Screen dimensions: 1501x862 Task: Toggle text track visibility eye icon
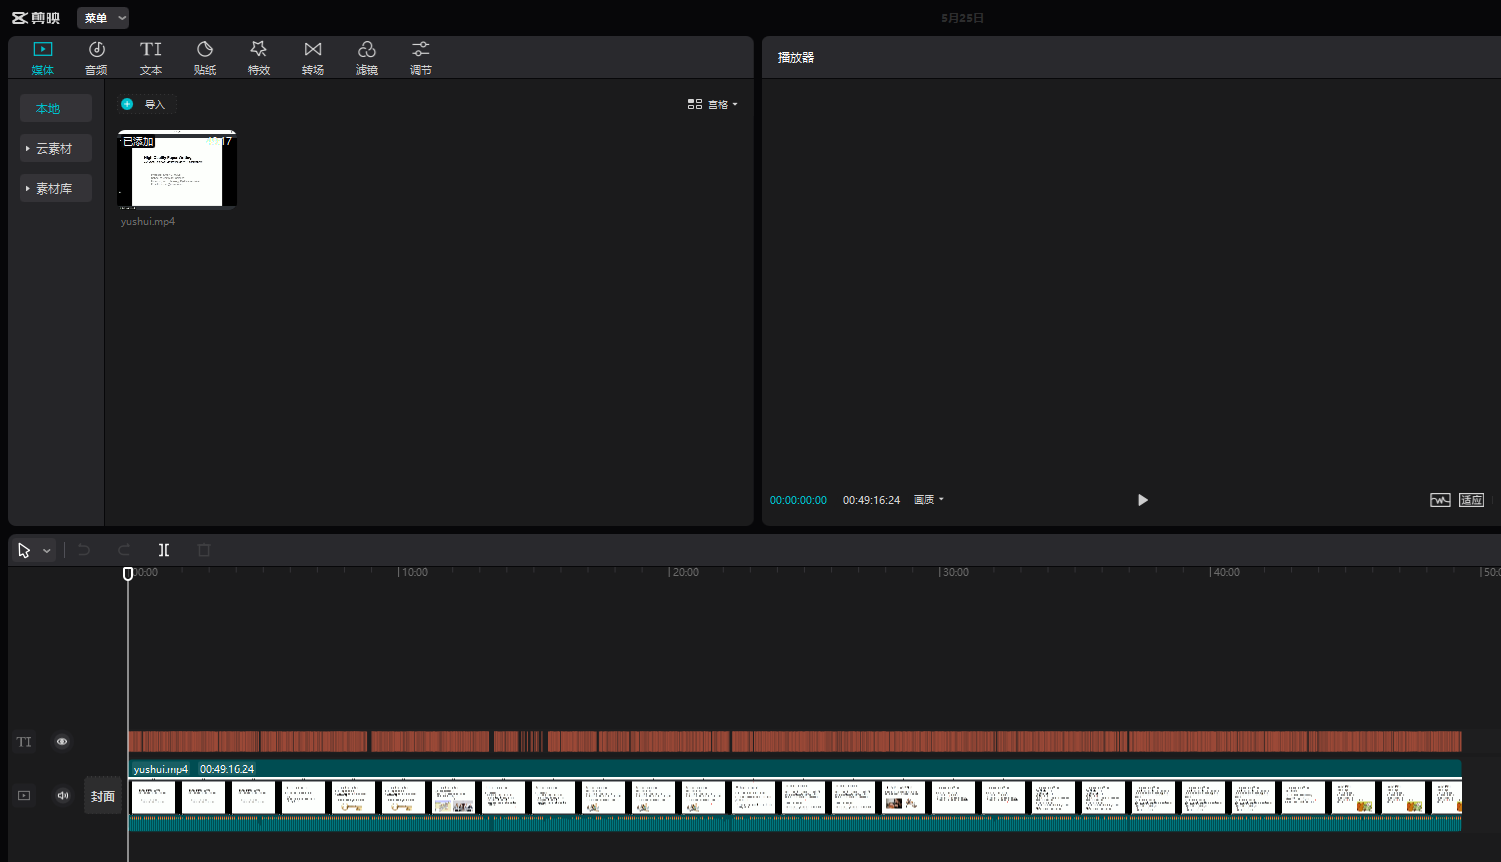[x=62, y=742]
